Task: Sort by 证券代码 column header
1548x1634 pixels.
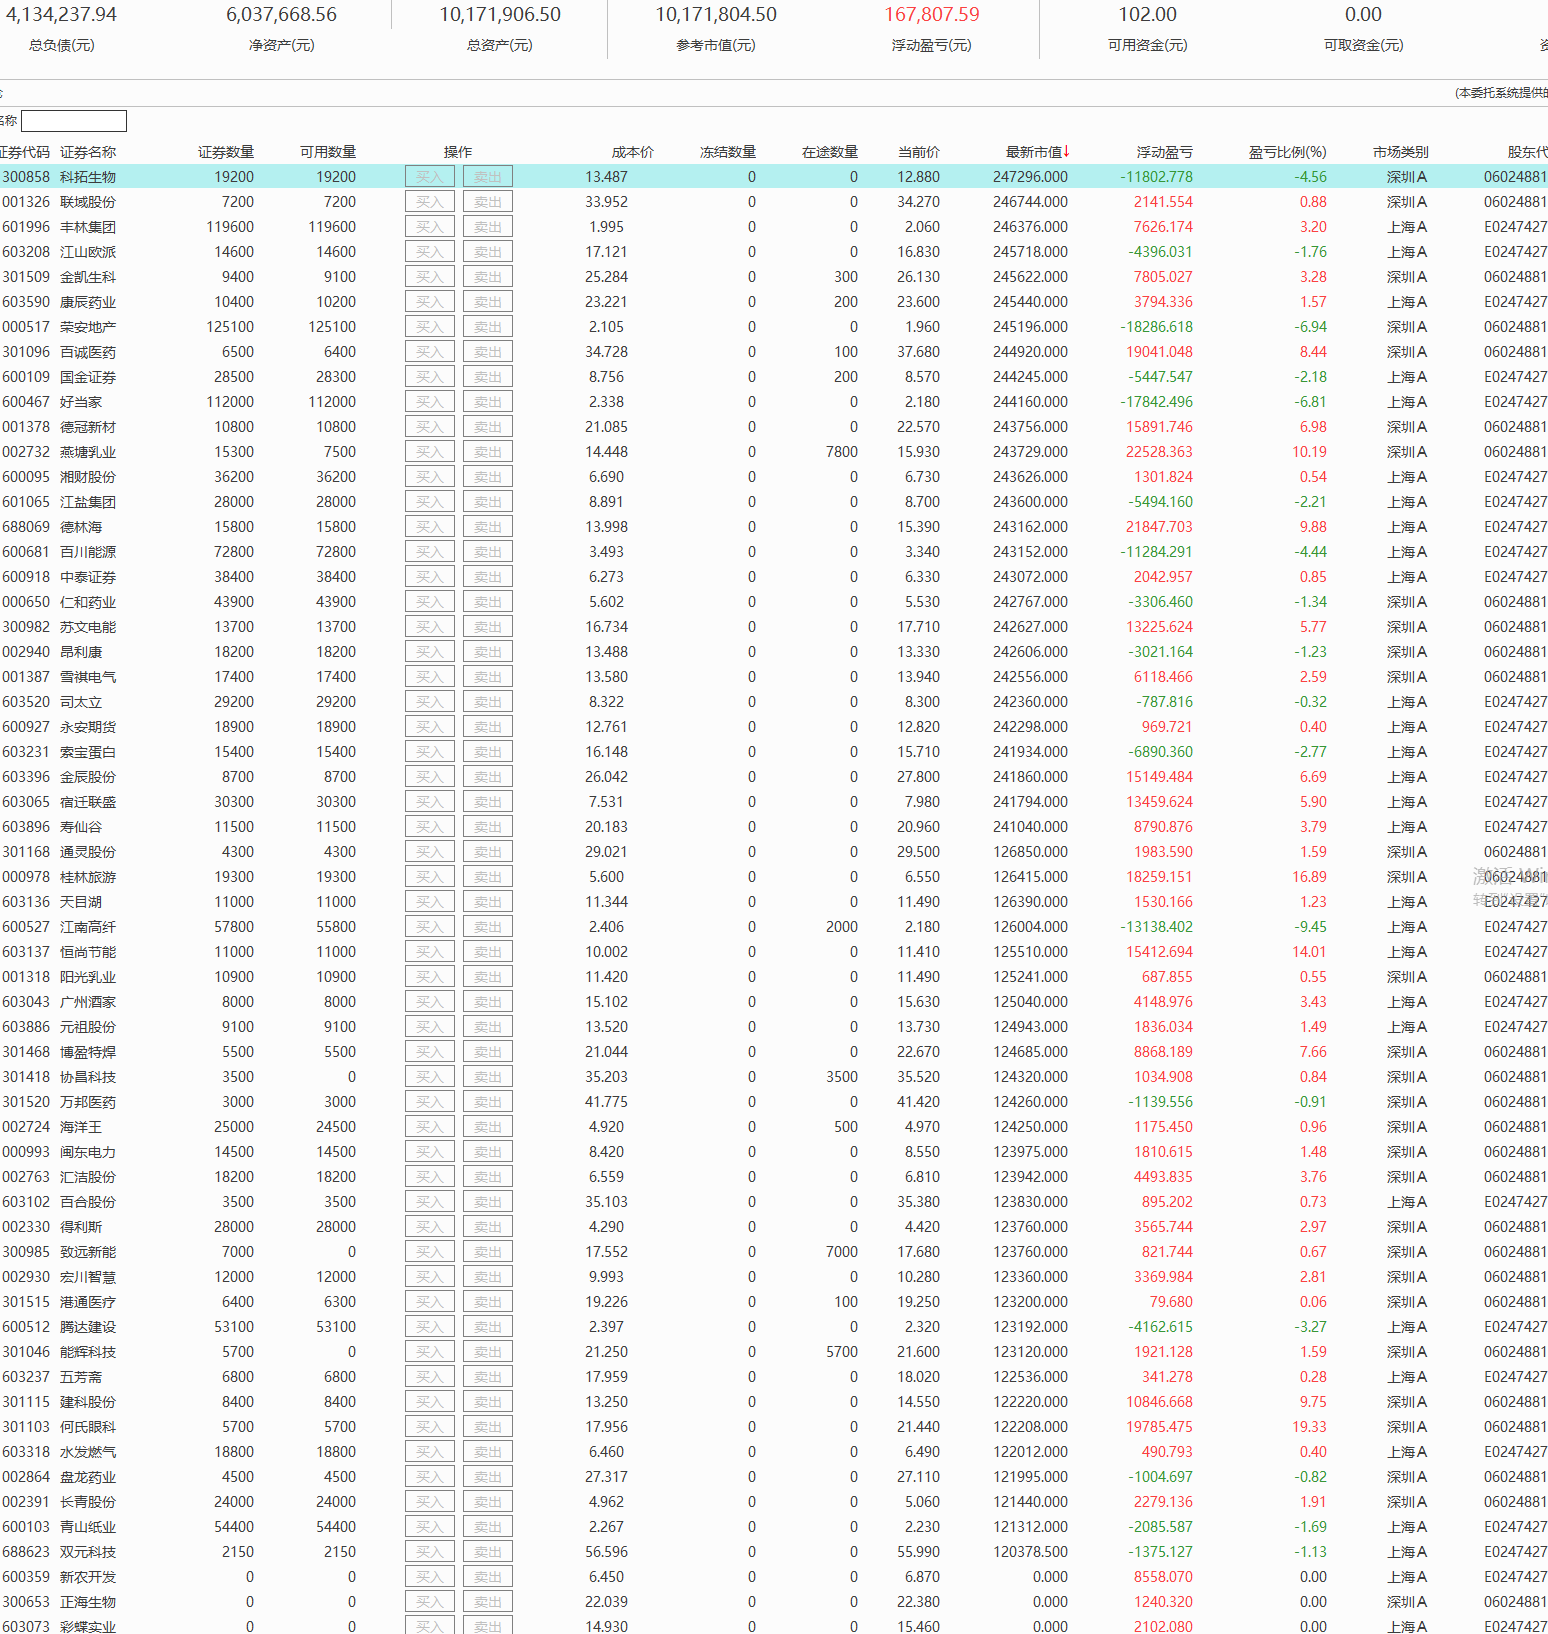Action: (25, 152)
